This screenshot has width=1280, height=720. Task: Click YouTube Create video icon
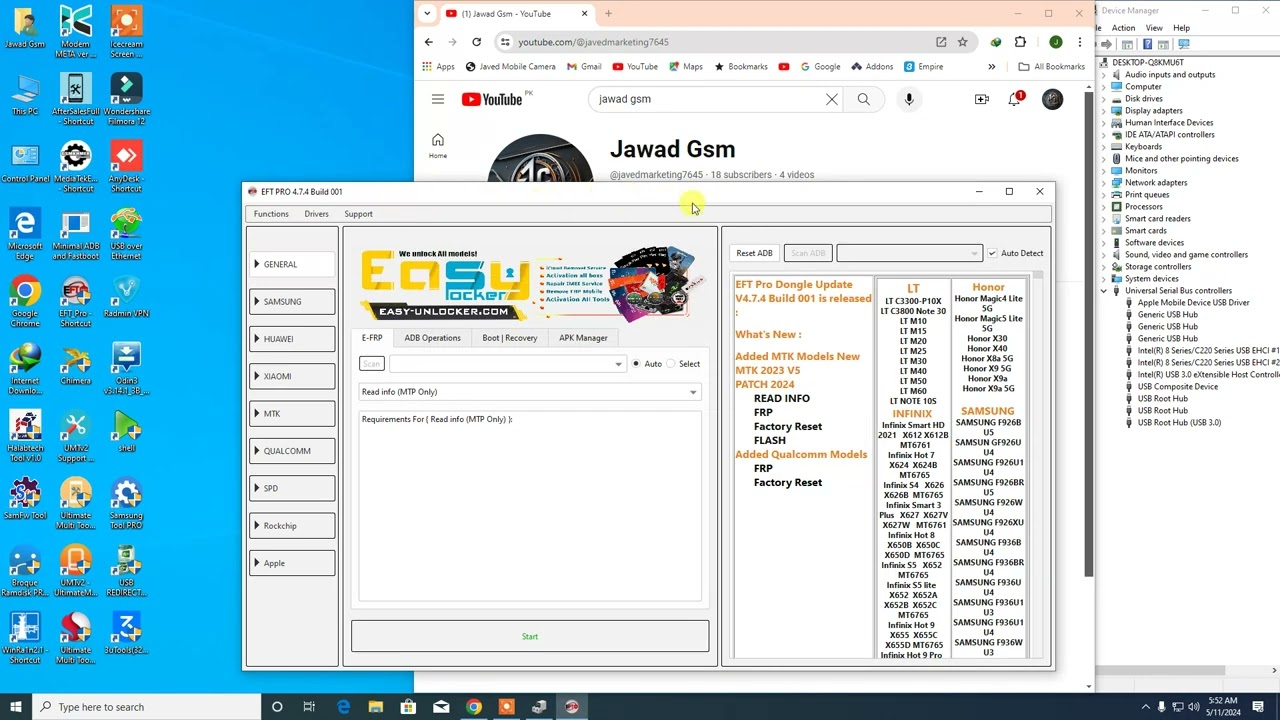click(982, 99)
